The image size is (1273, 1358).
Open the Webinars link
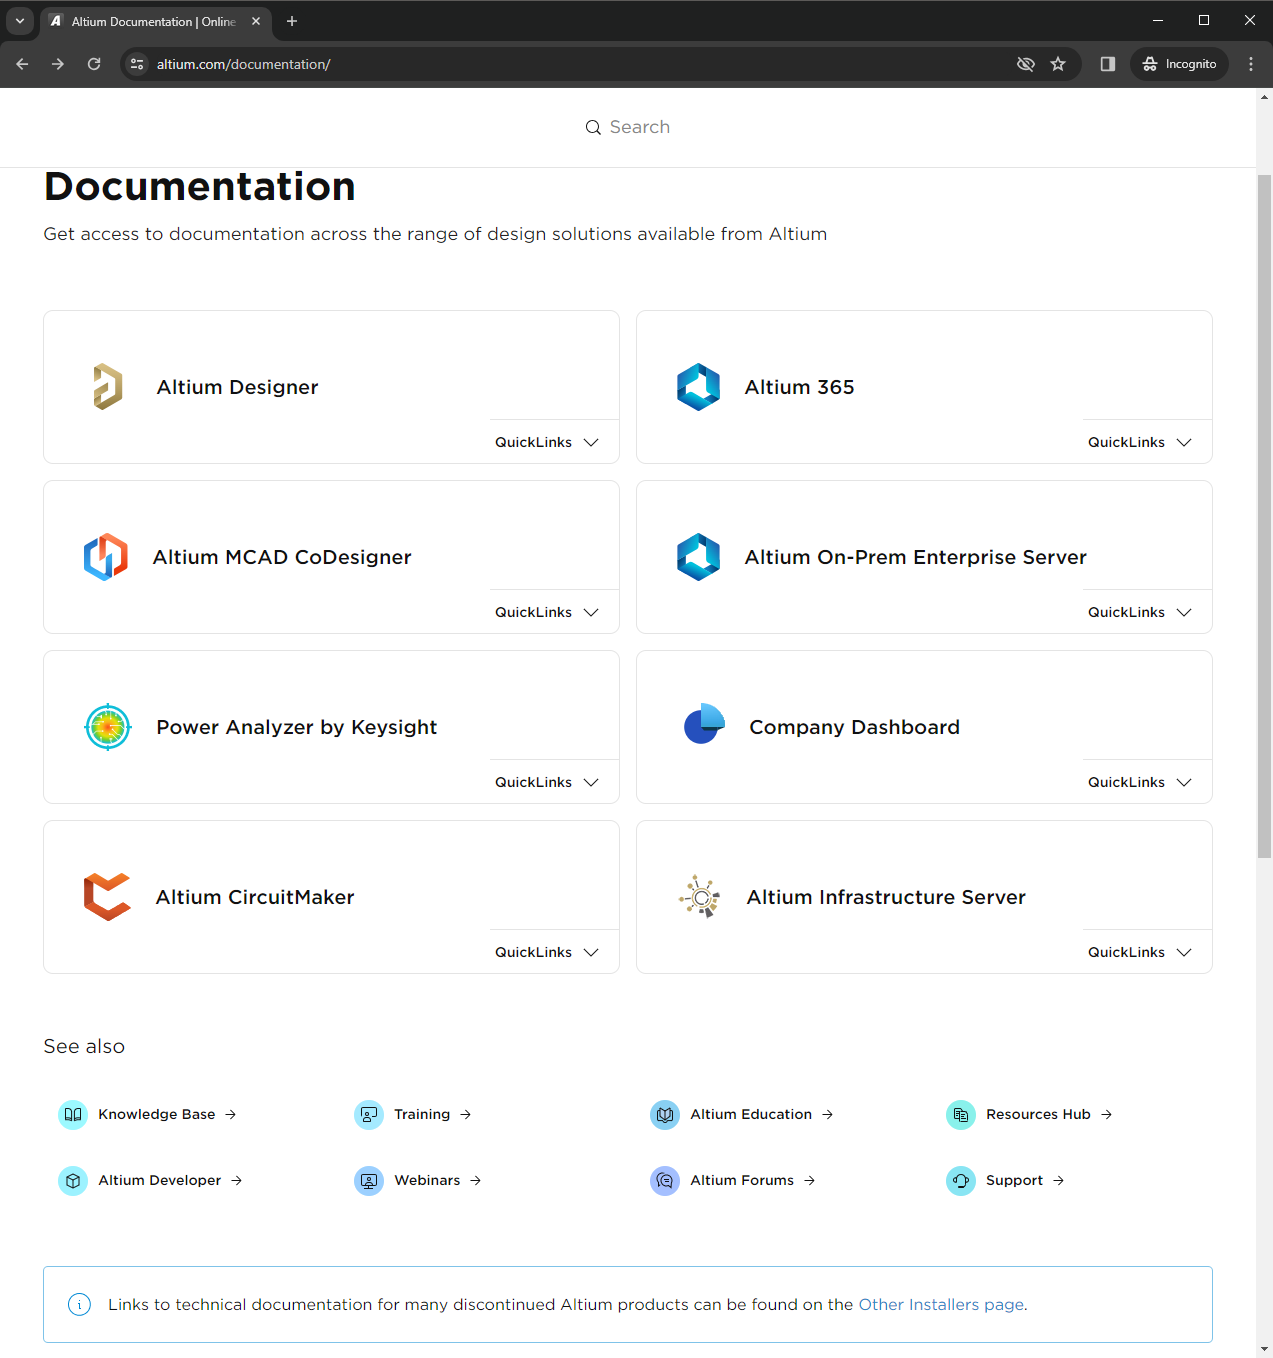pos(437,1180)
